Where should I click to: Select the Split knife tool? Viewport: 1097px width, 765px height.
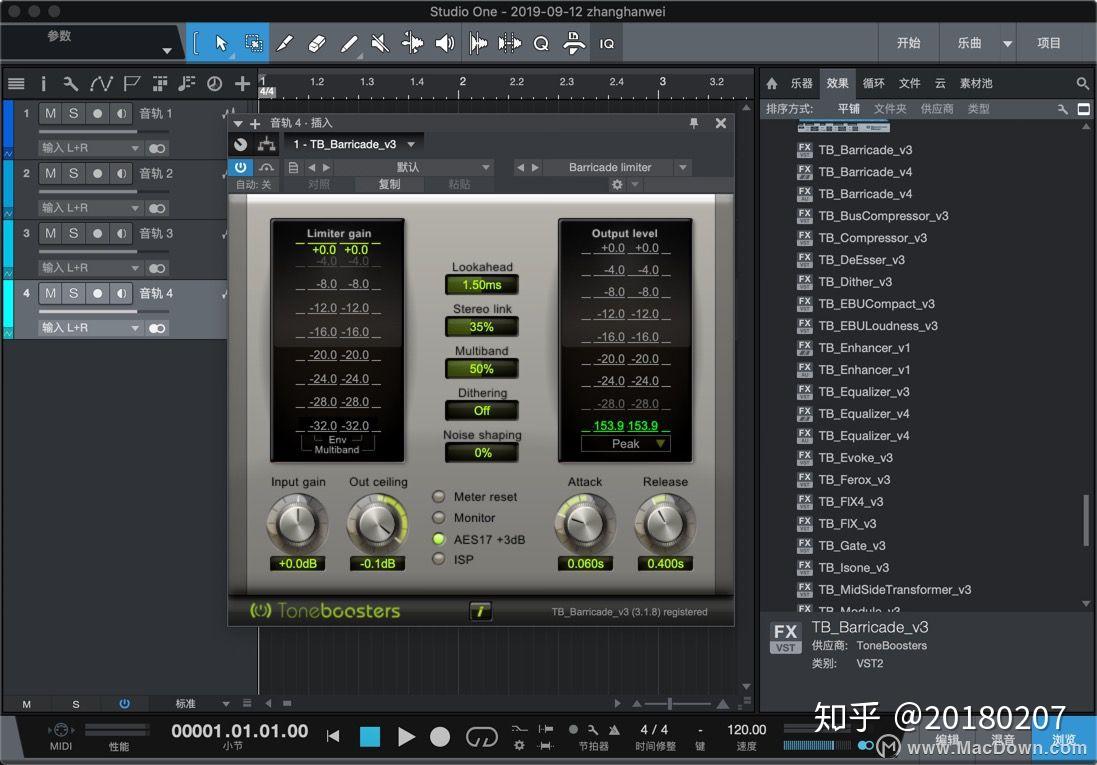pyautogui.click(x=285, y=43)
